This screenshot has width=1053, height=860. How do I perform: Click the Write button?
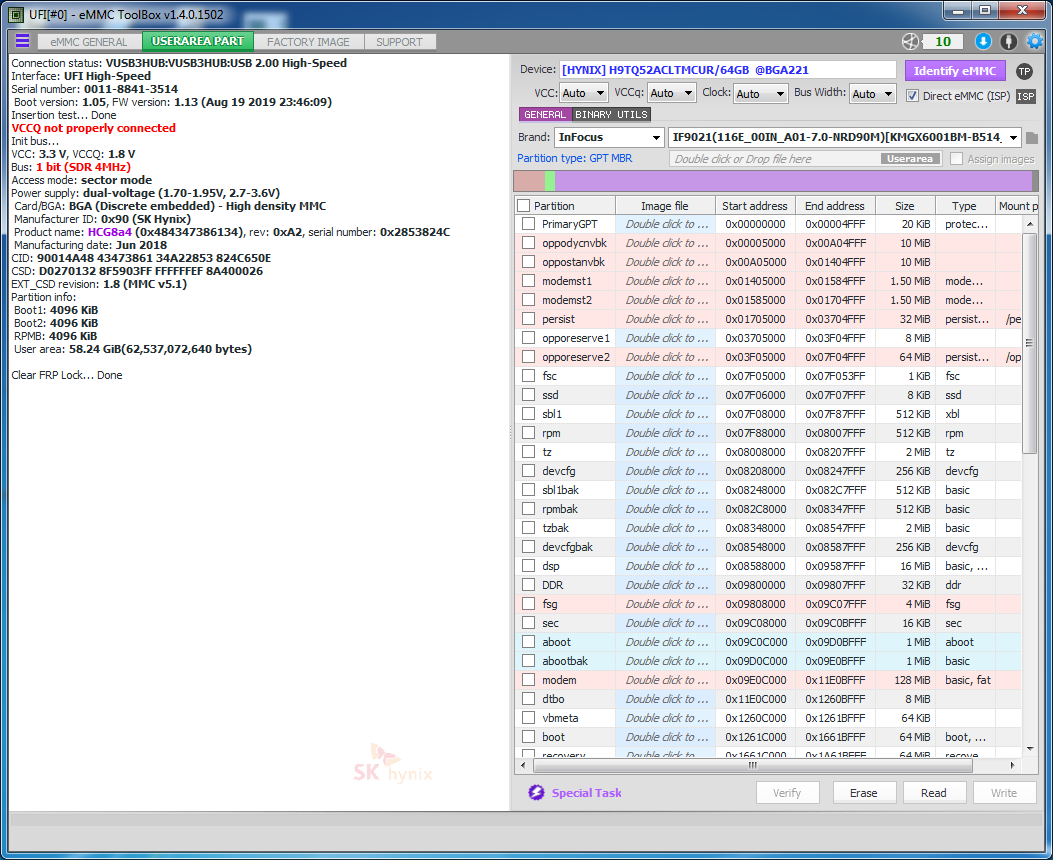(x=1004, y=793)
